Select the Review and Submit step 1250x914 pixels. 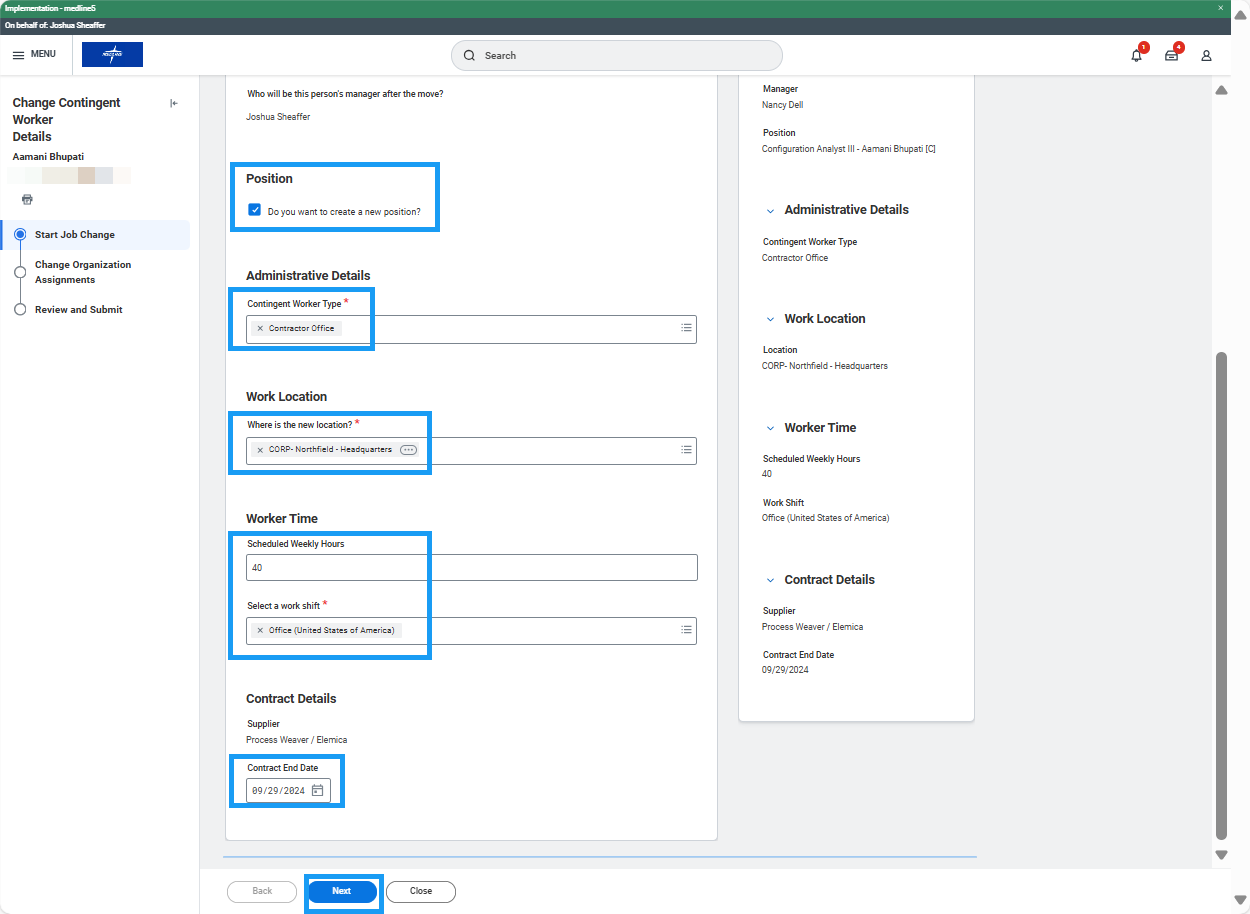tap(78, 310)
